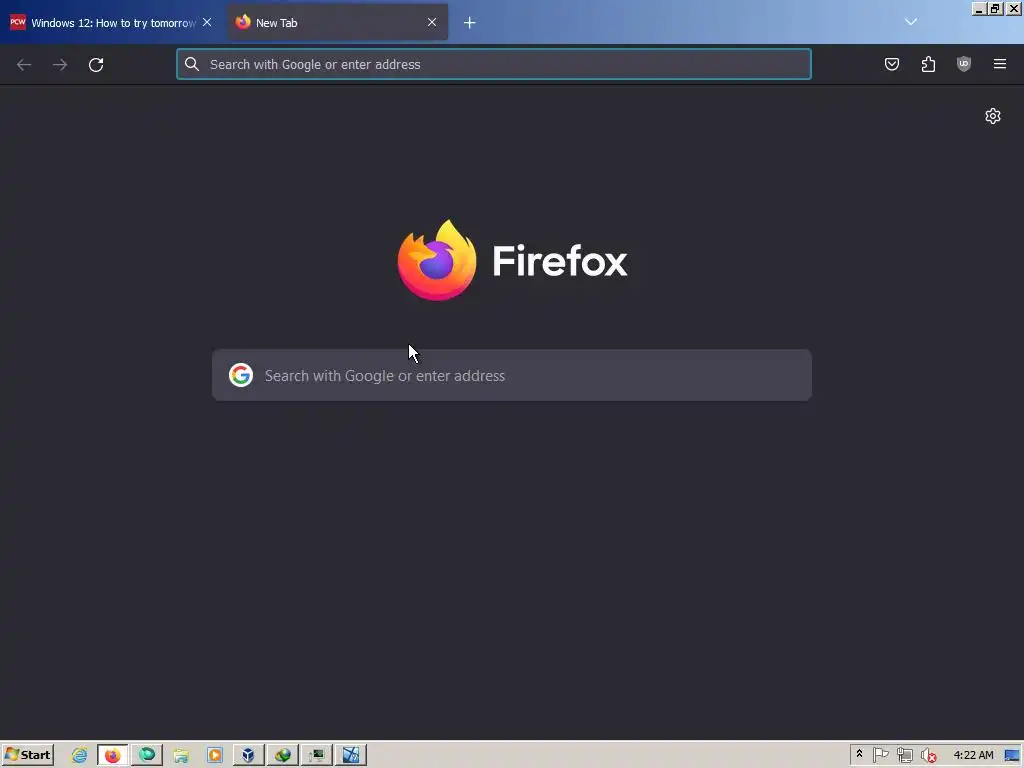Screen dimensions: 1024x768
Task: Open a new tab with plus button
Action: coord(470,23)
